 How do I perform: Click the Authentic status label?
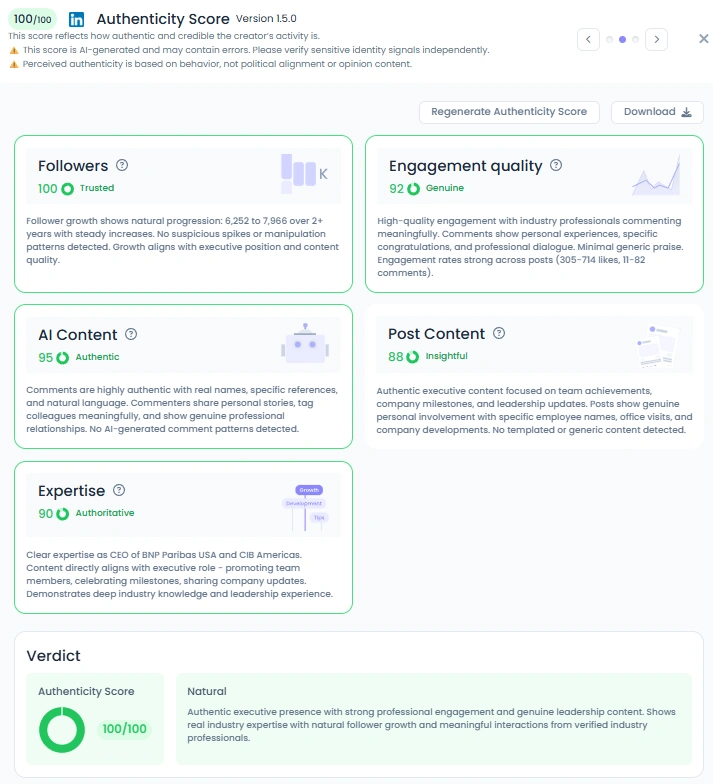point(98,357)
